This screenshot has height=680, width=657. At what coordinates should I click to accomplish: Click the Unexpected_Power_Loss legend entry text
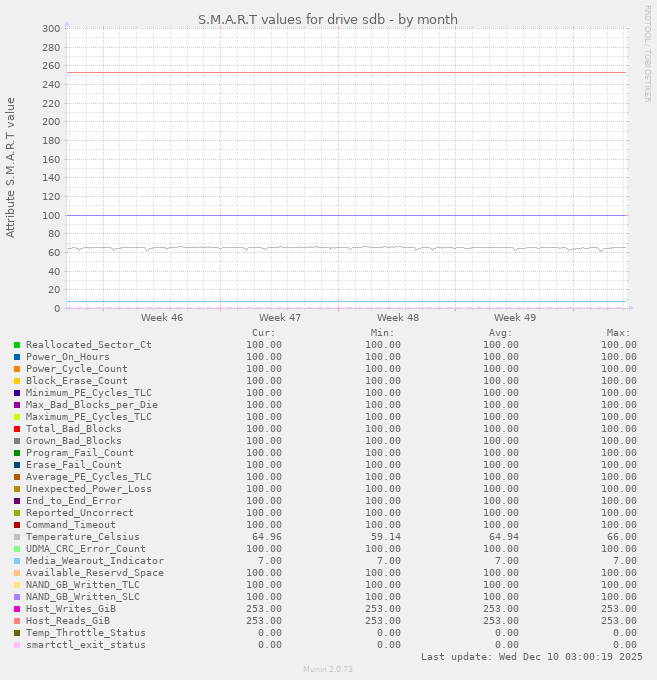(88, 489)
